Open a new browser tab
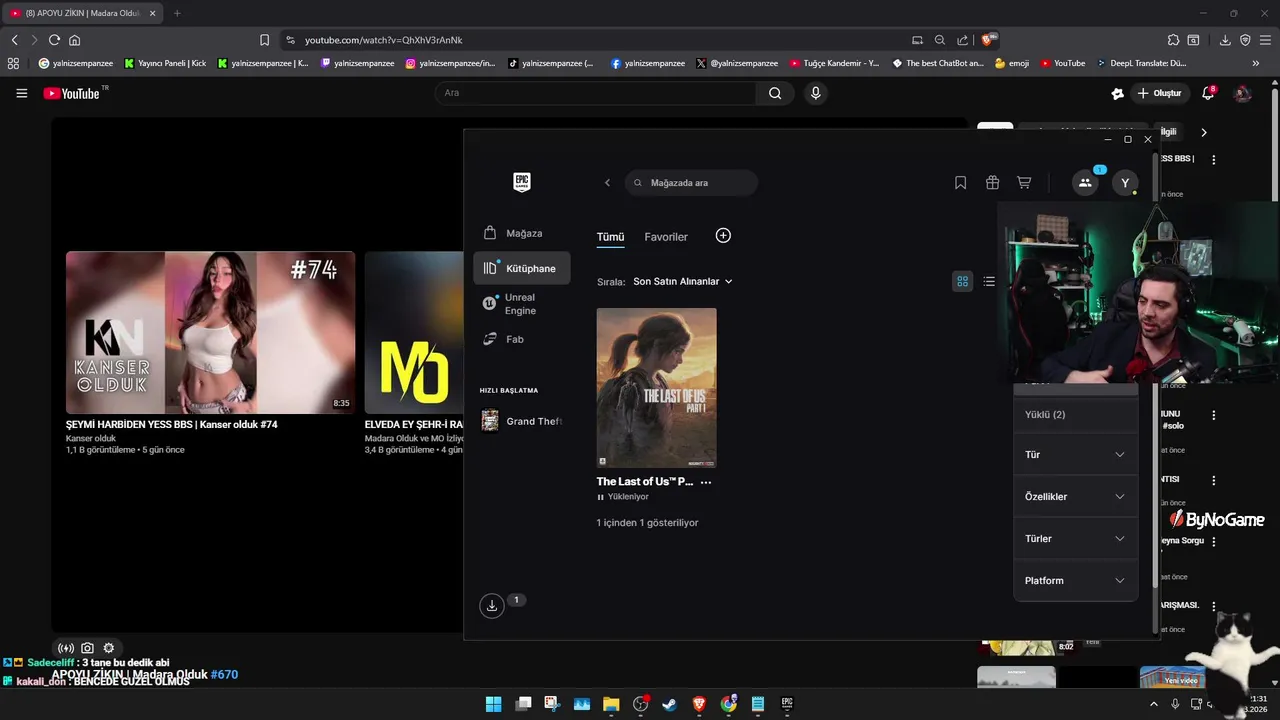 tap(177, 13)
